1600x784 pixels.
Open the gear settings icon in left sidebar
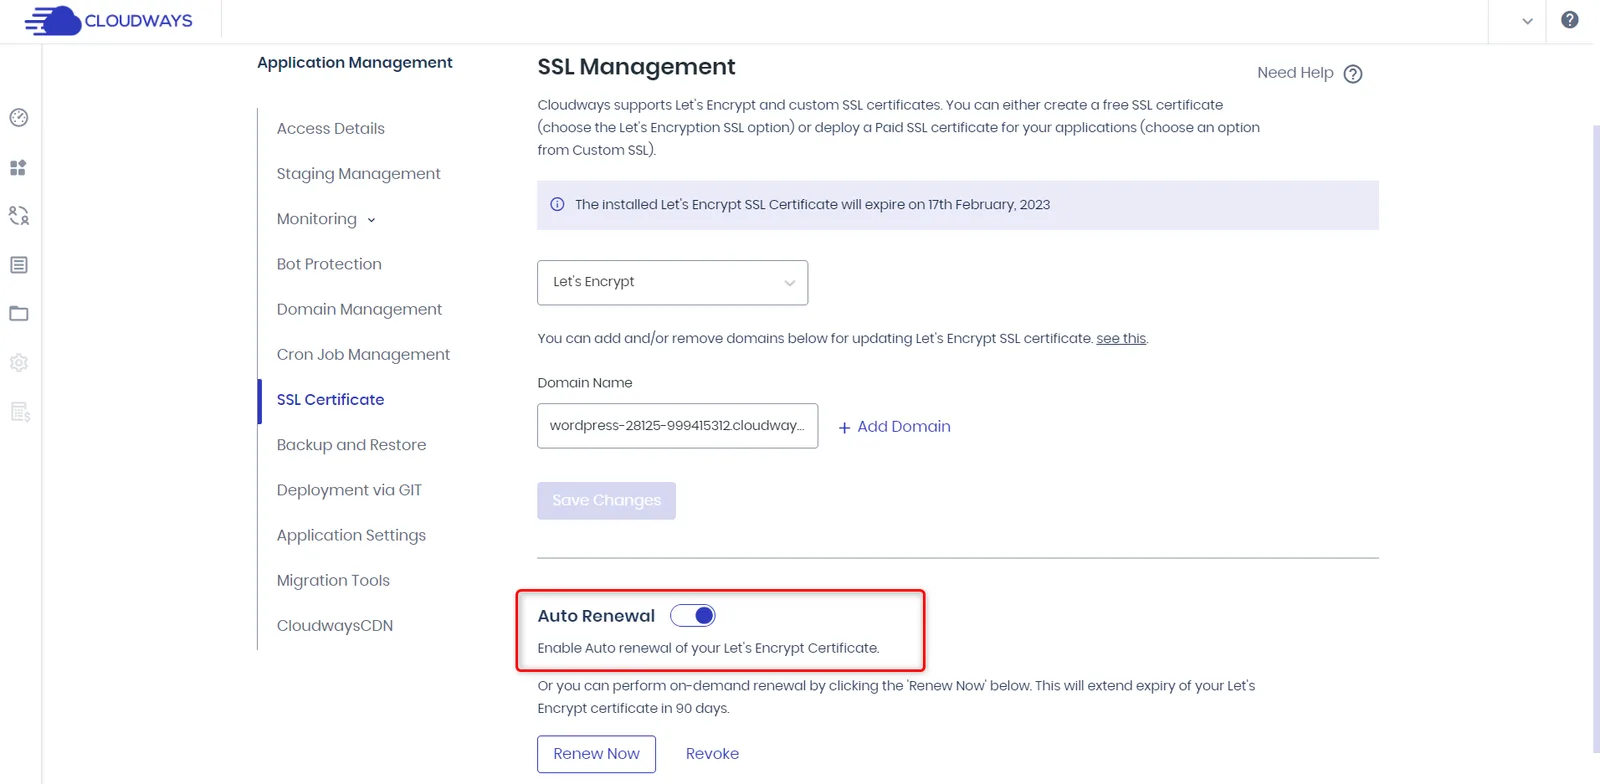(19, 363)
